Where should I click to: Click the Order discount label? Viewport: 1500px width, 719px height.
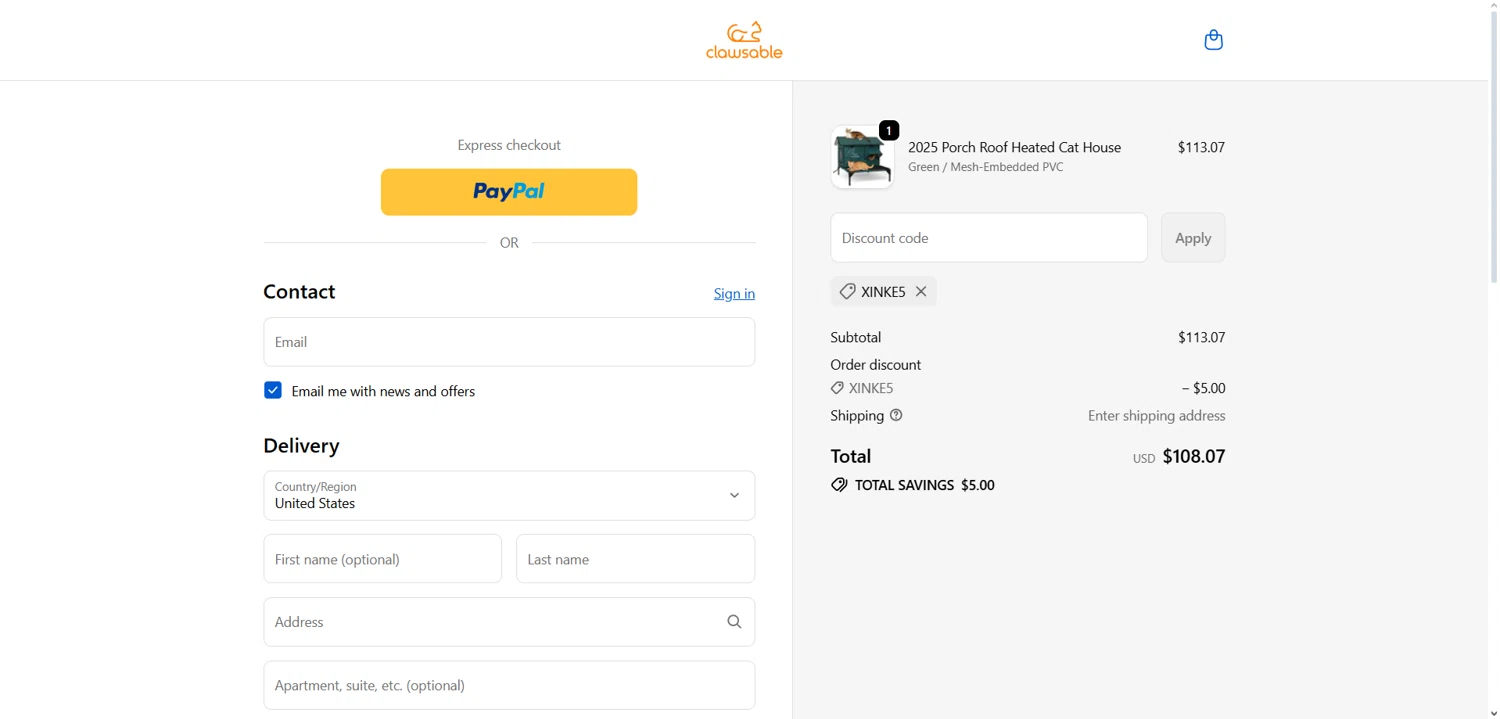[875, 365]
